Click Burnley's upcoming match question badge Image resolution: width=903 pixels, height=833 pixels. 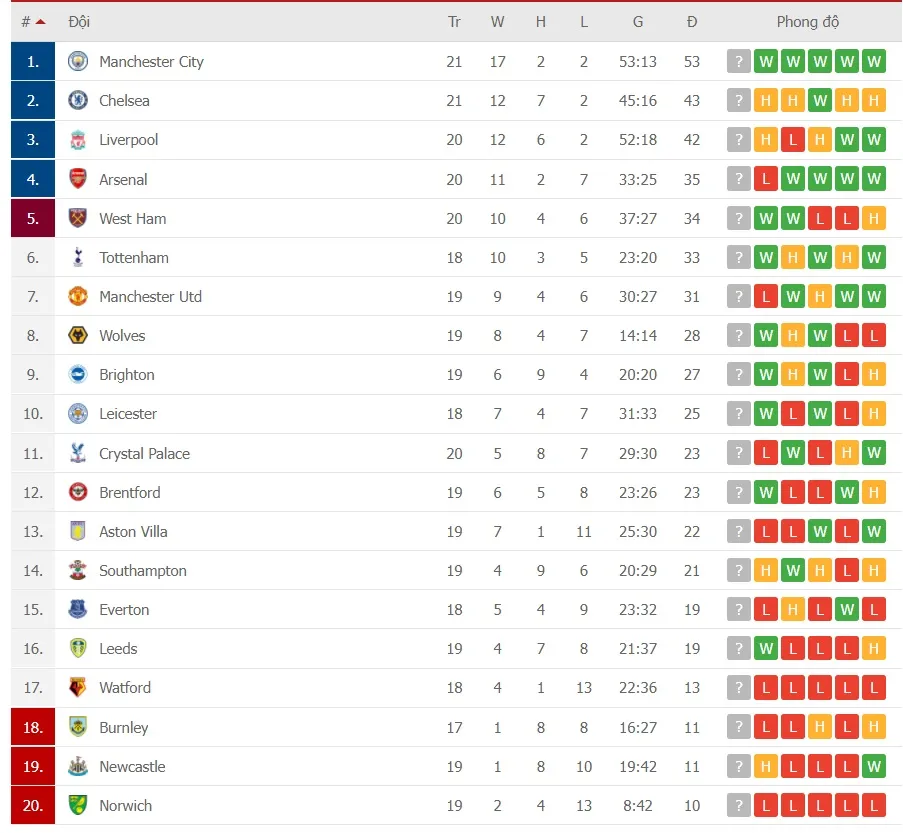point(738,727)
